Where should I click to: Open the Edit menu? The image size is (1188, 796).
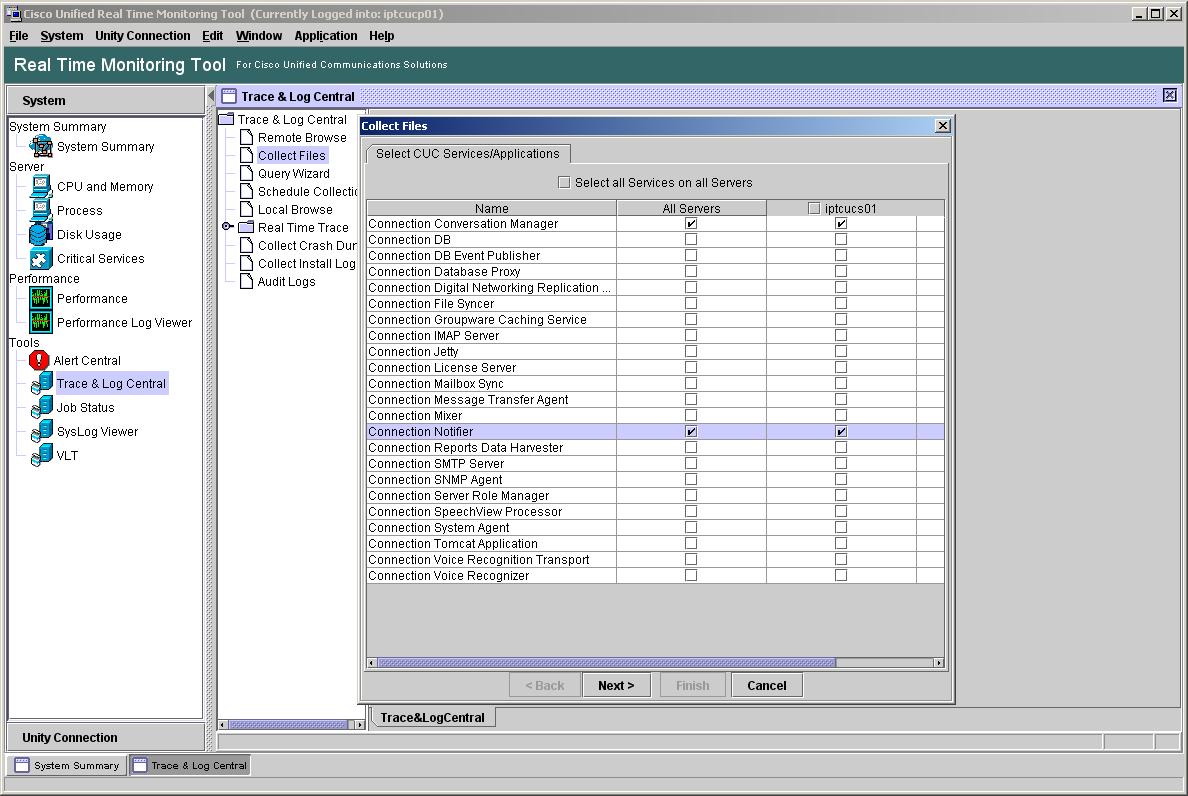tap(212, 36)
